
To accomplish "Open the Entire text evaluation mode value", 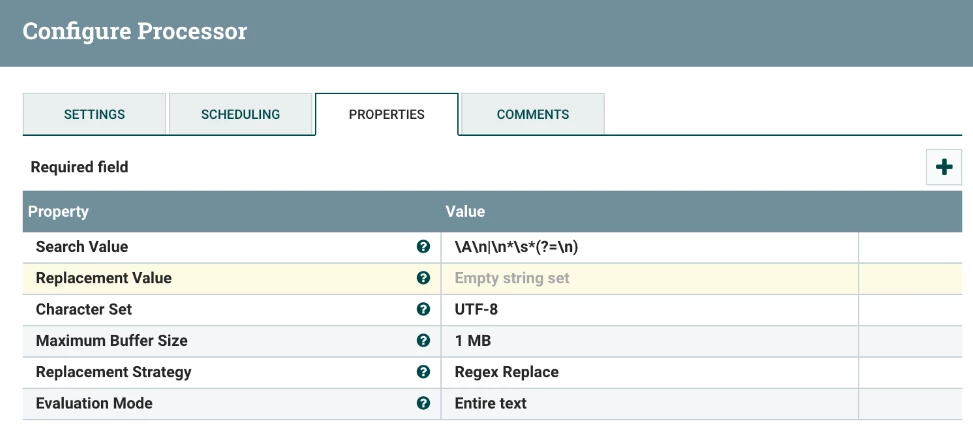I will tap(650, 404).
